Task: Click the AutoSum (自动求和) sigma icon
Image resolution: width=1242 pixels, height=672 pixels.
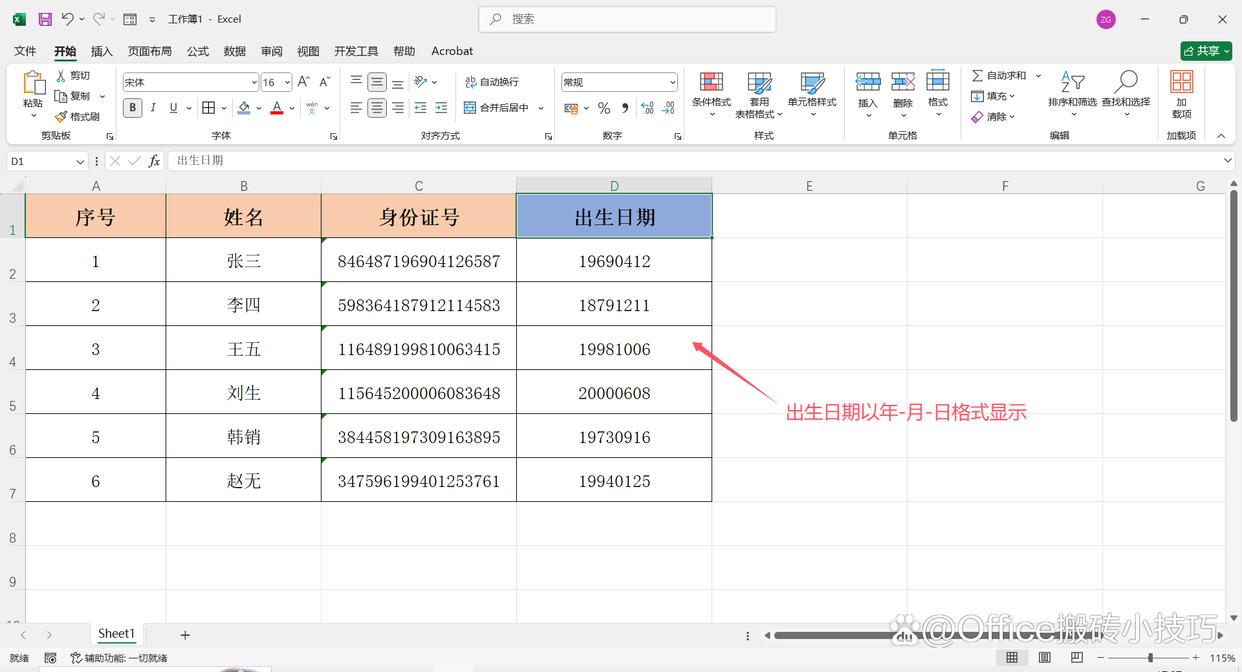Action: (977, 76)
